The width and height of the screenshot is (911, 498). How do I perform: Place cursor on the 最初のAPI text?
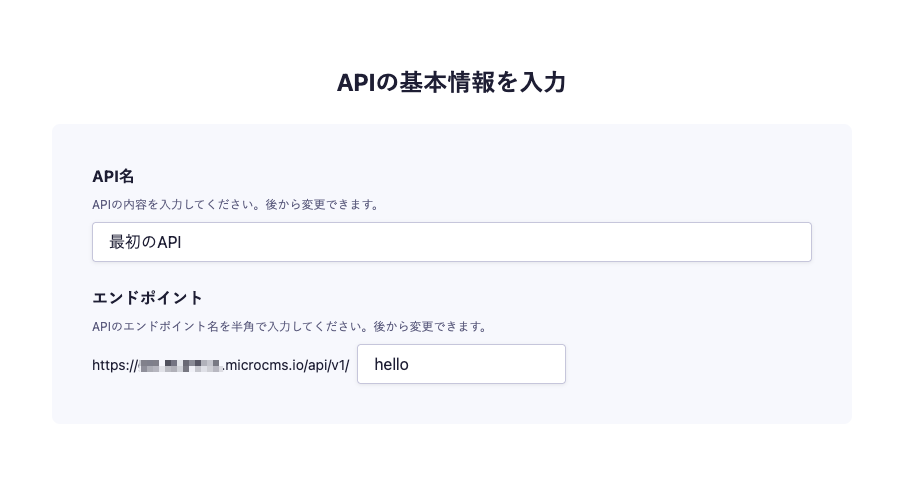coord(145,242)
